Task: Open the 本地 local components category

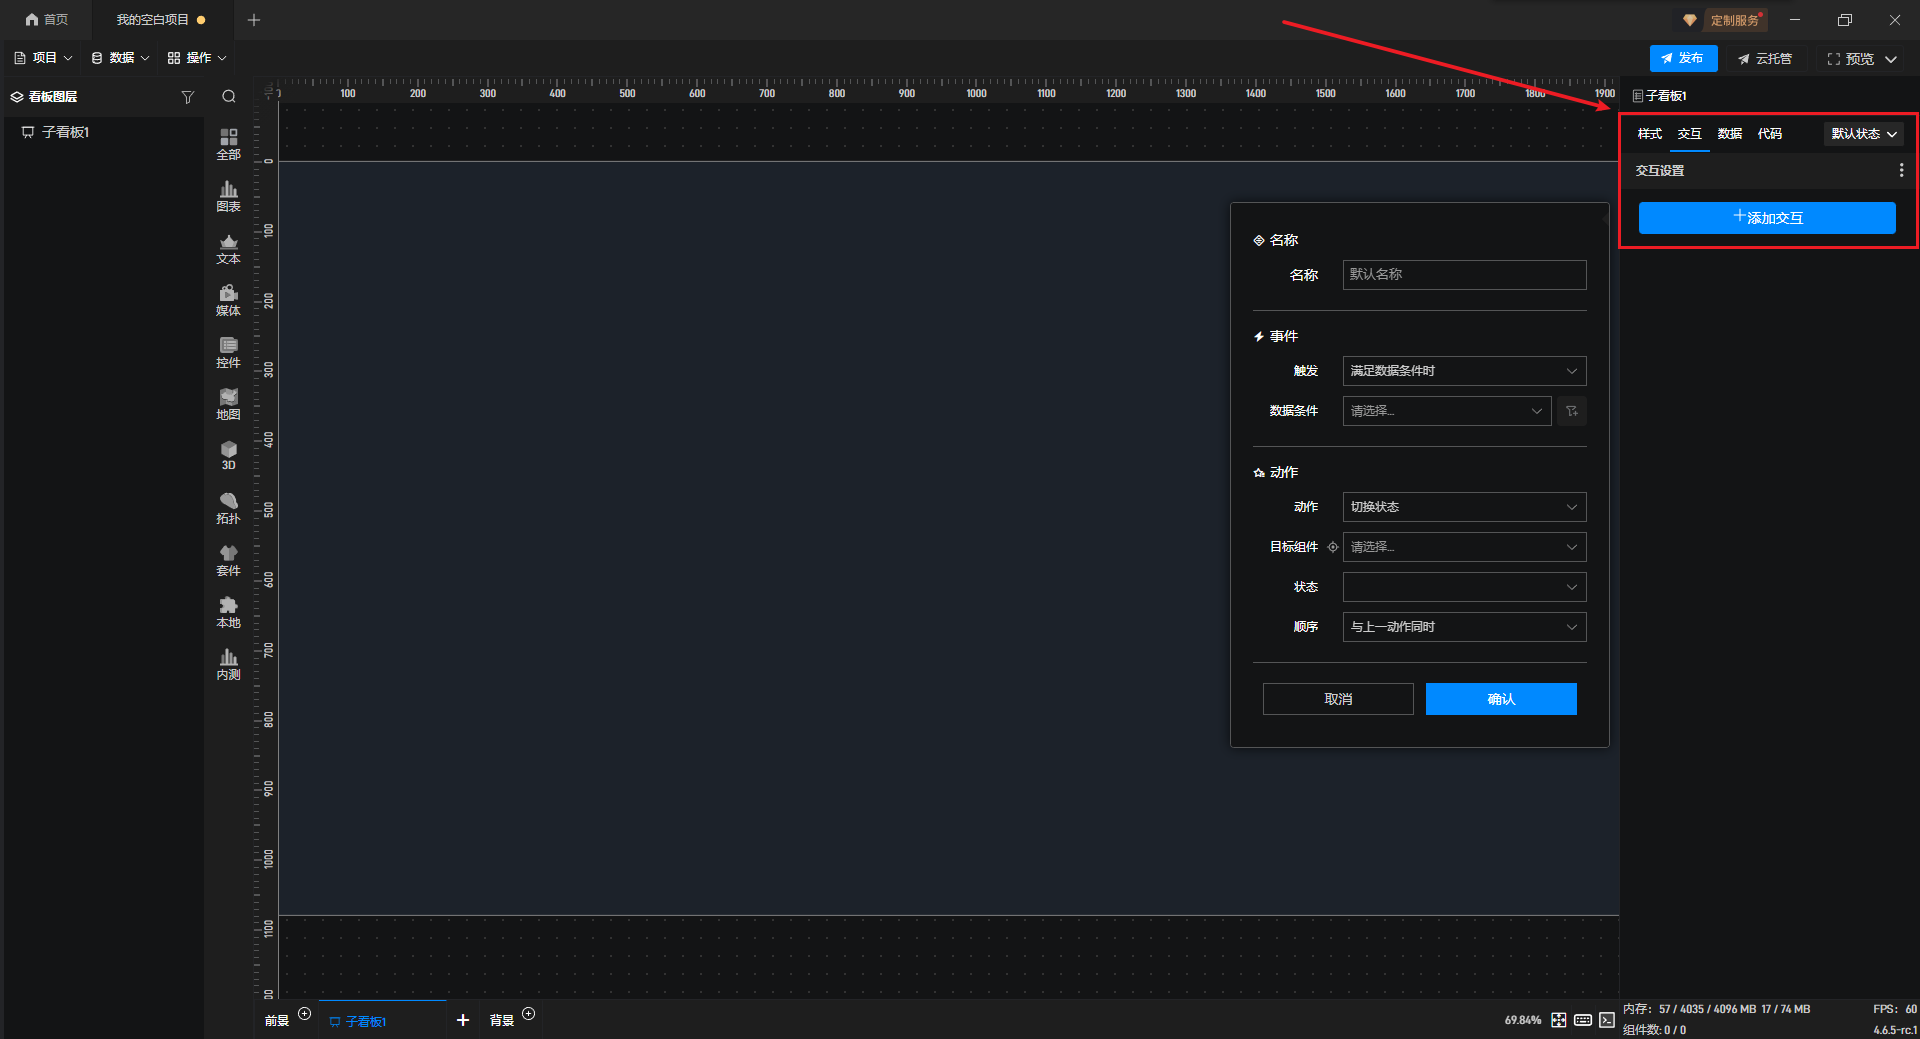Action: [x=229, y=612]
